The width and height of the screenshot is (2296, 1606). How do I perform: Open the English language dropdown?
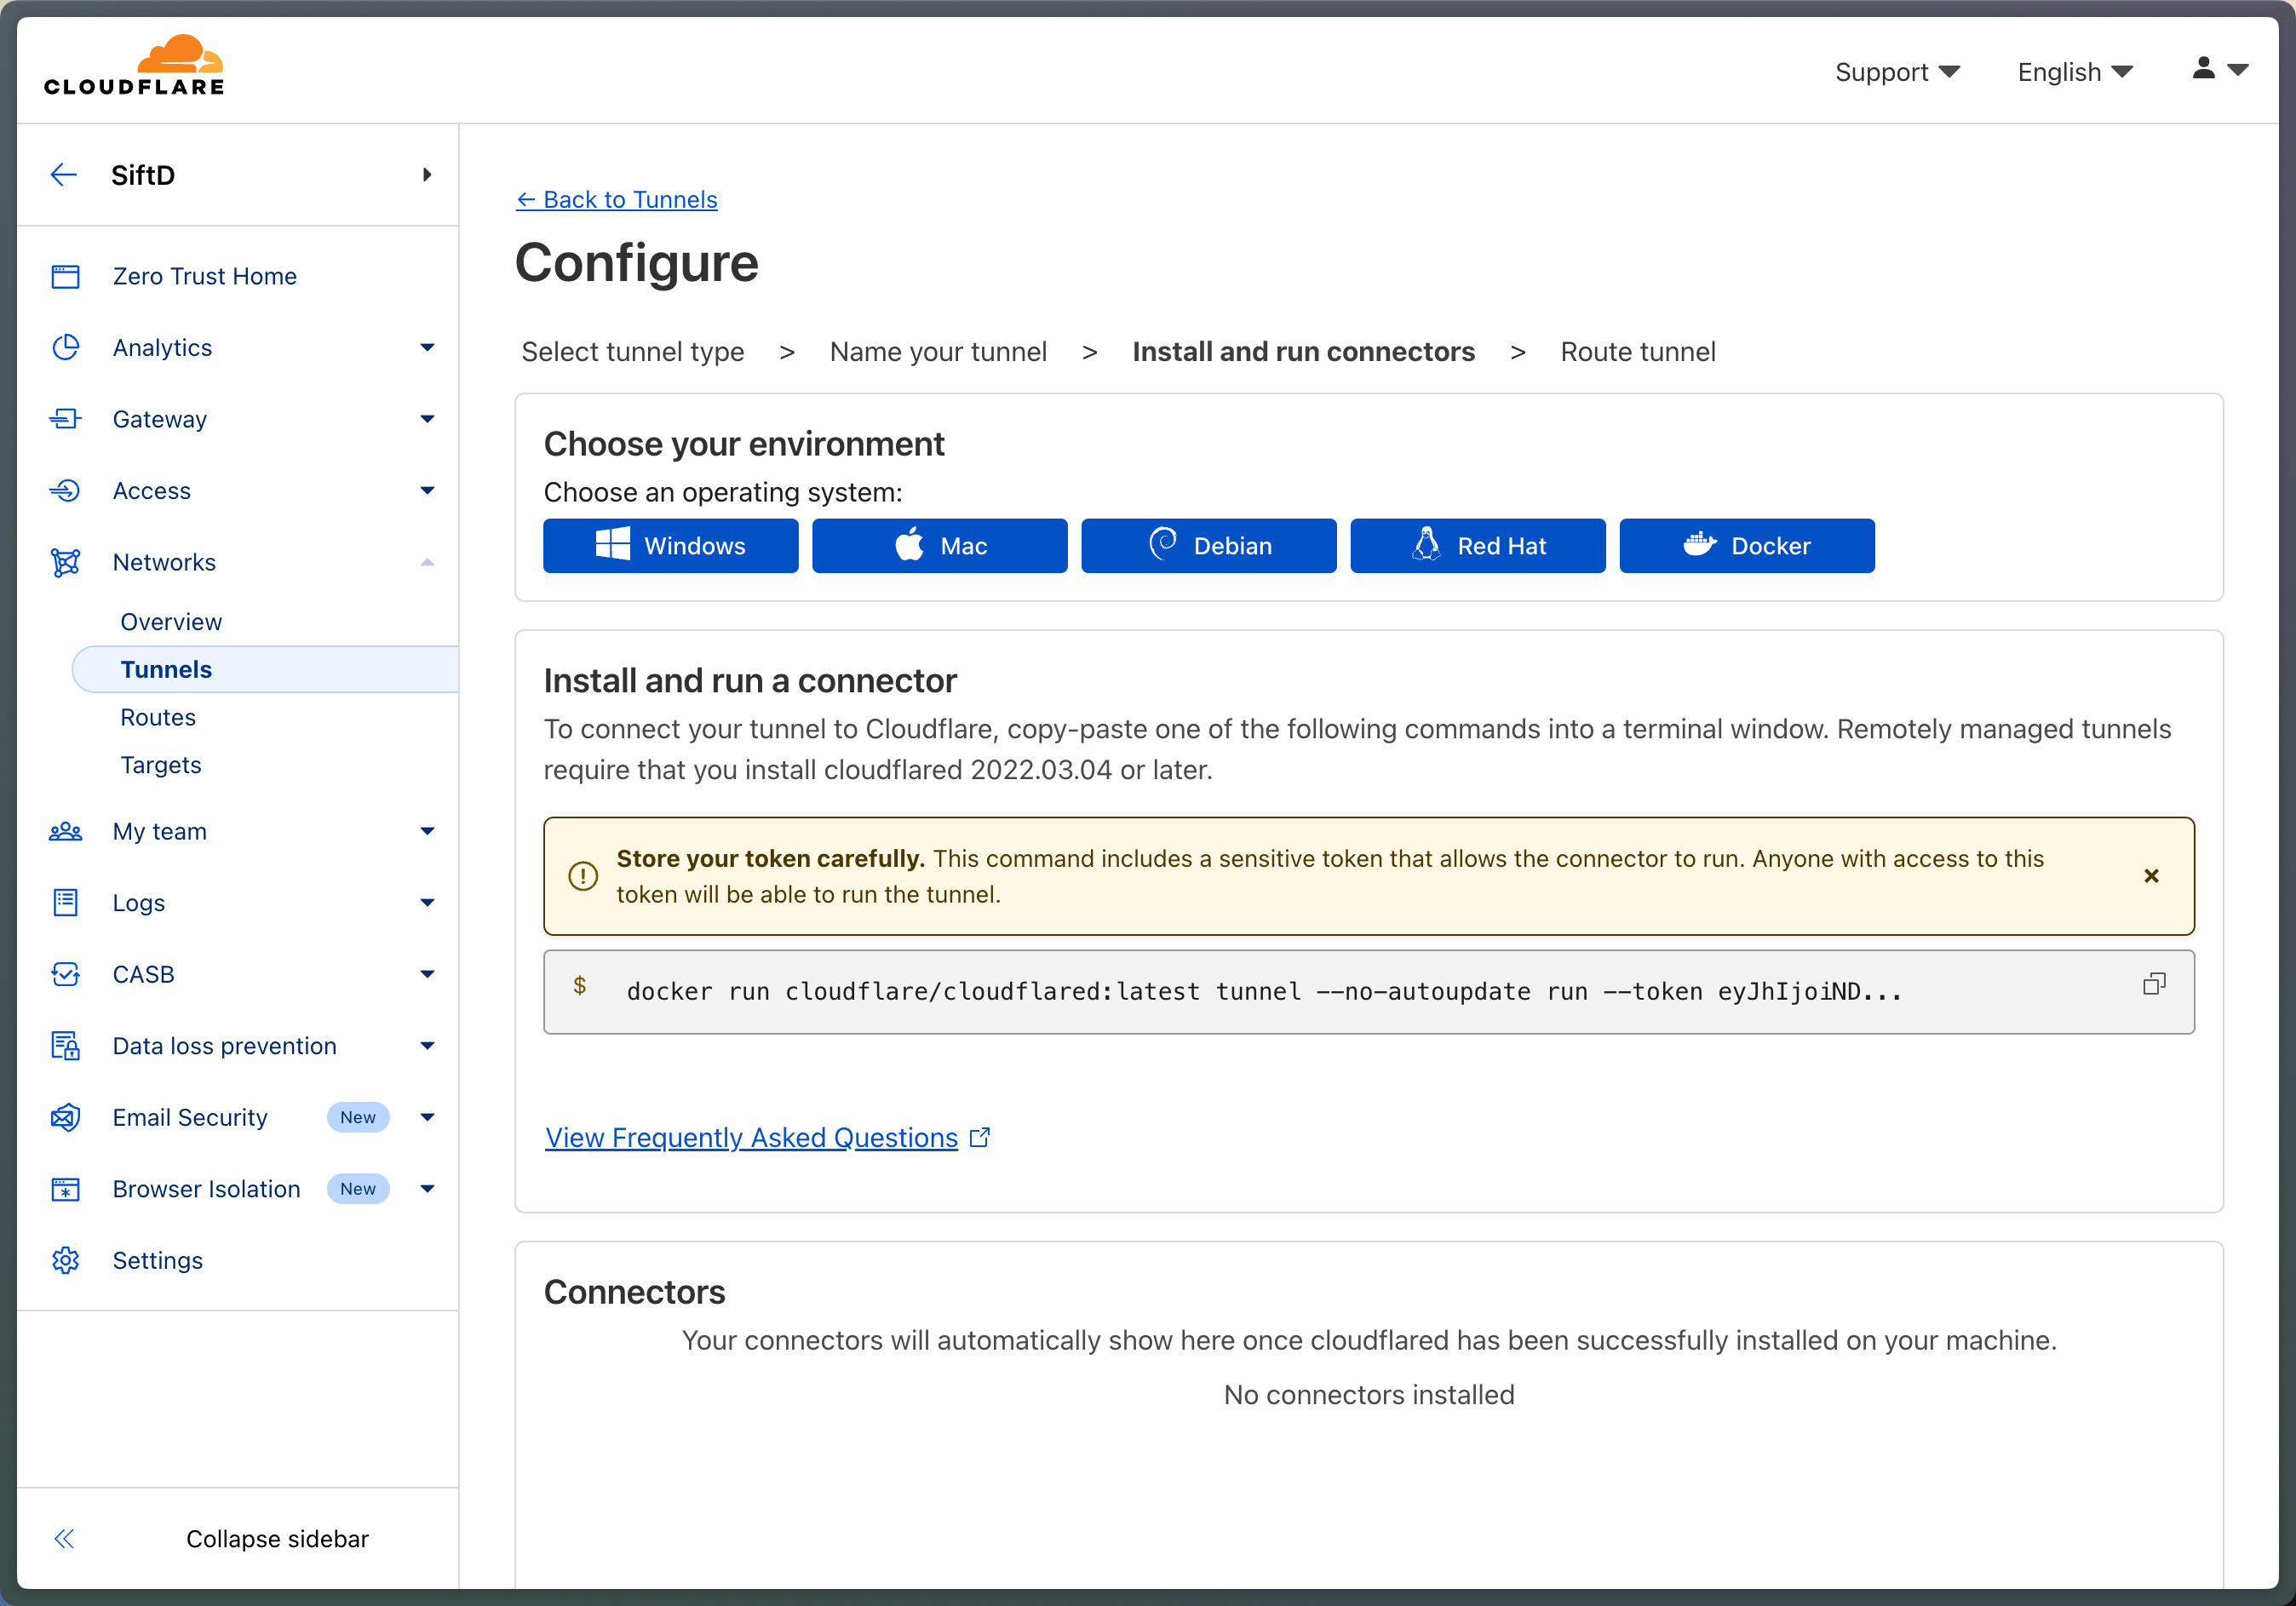[2074, 72]
